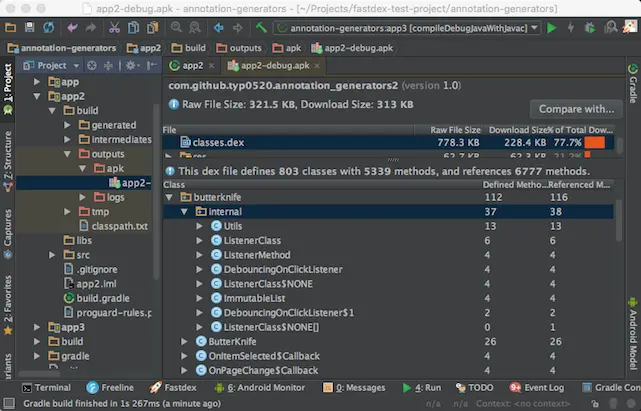Click annotation-generators breadcrumb
The width and height of the screenshot is (641, 411).
pos(62,48)
